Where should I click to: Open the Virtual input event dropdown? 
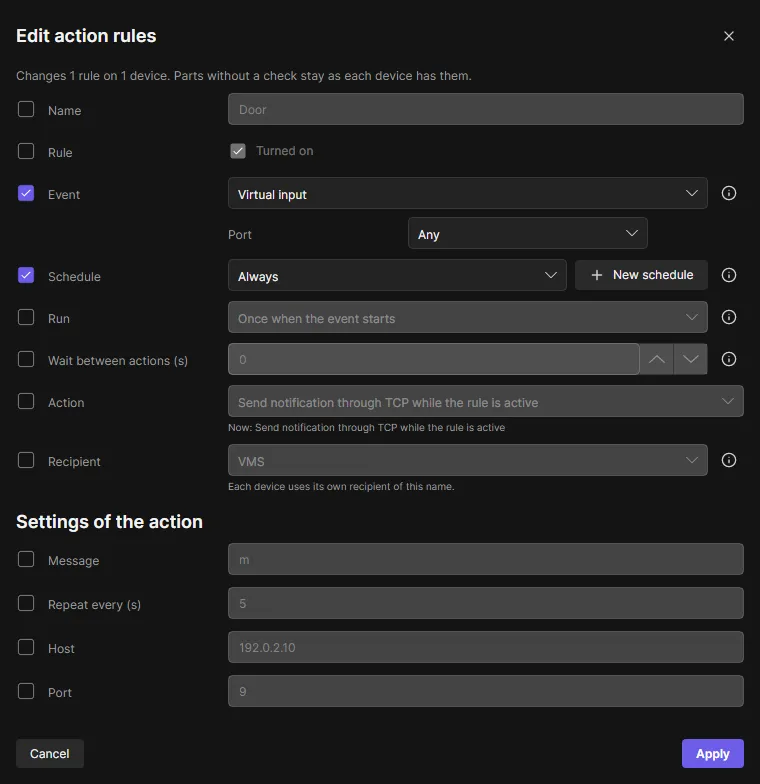coord(468,193)
